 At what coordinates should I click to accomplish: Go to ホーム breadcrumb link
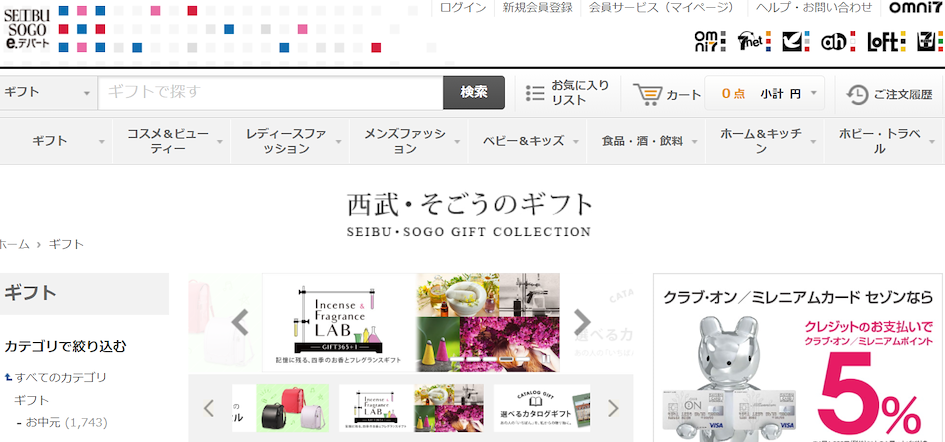[x=14, y=244]
